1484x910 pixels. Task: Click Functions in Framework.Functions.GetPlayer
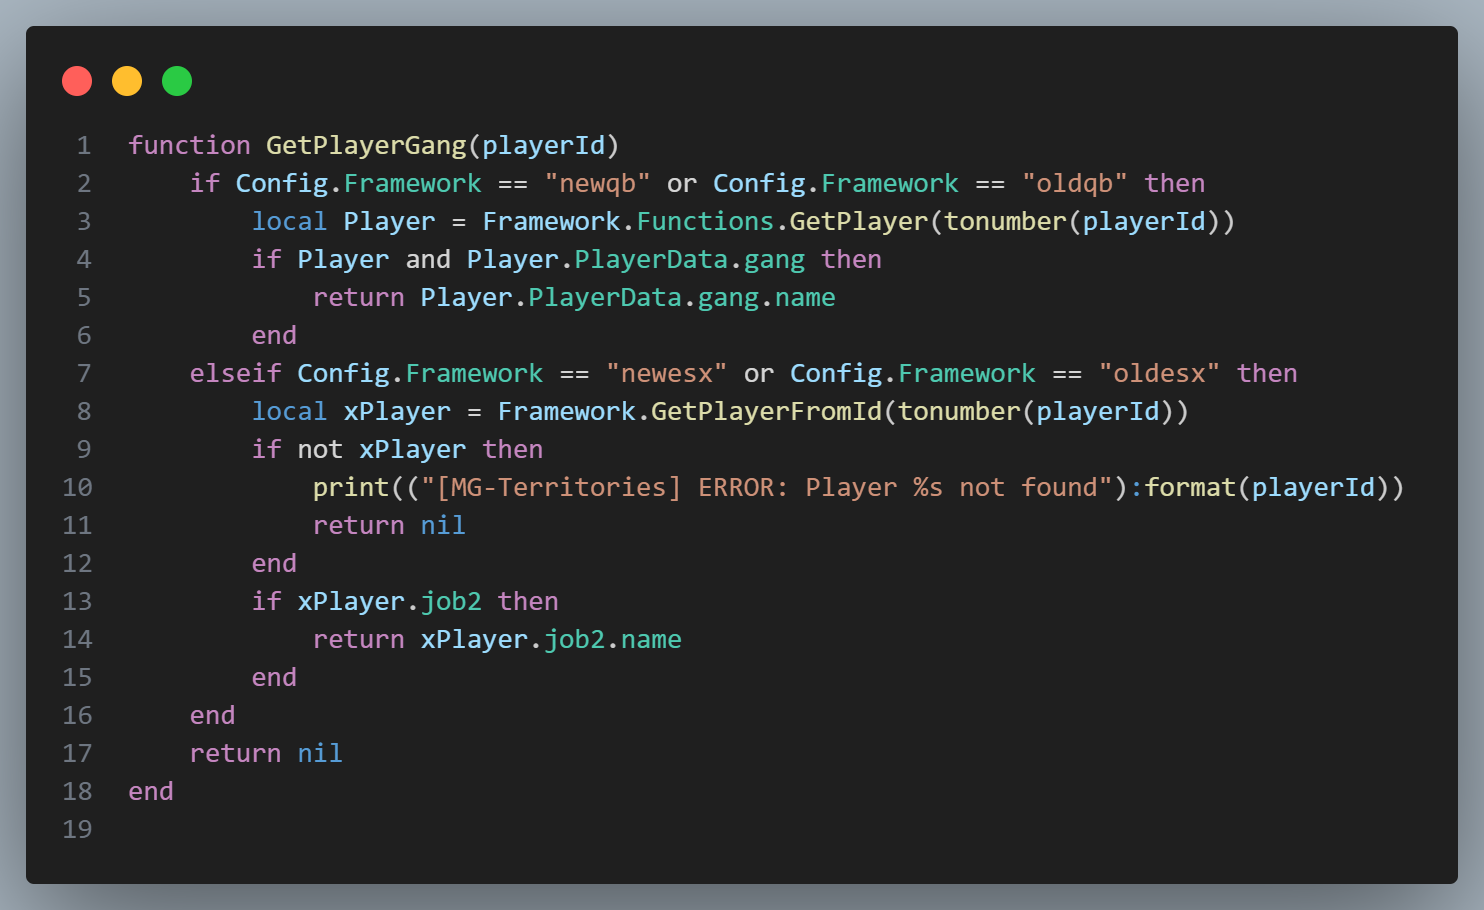point(705,222)
